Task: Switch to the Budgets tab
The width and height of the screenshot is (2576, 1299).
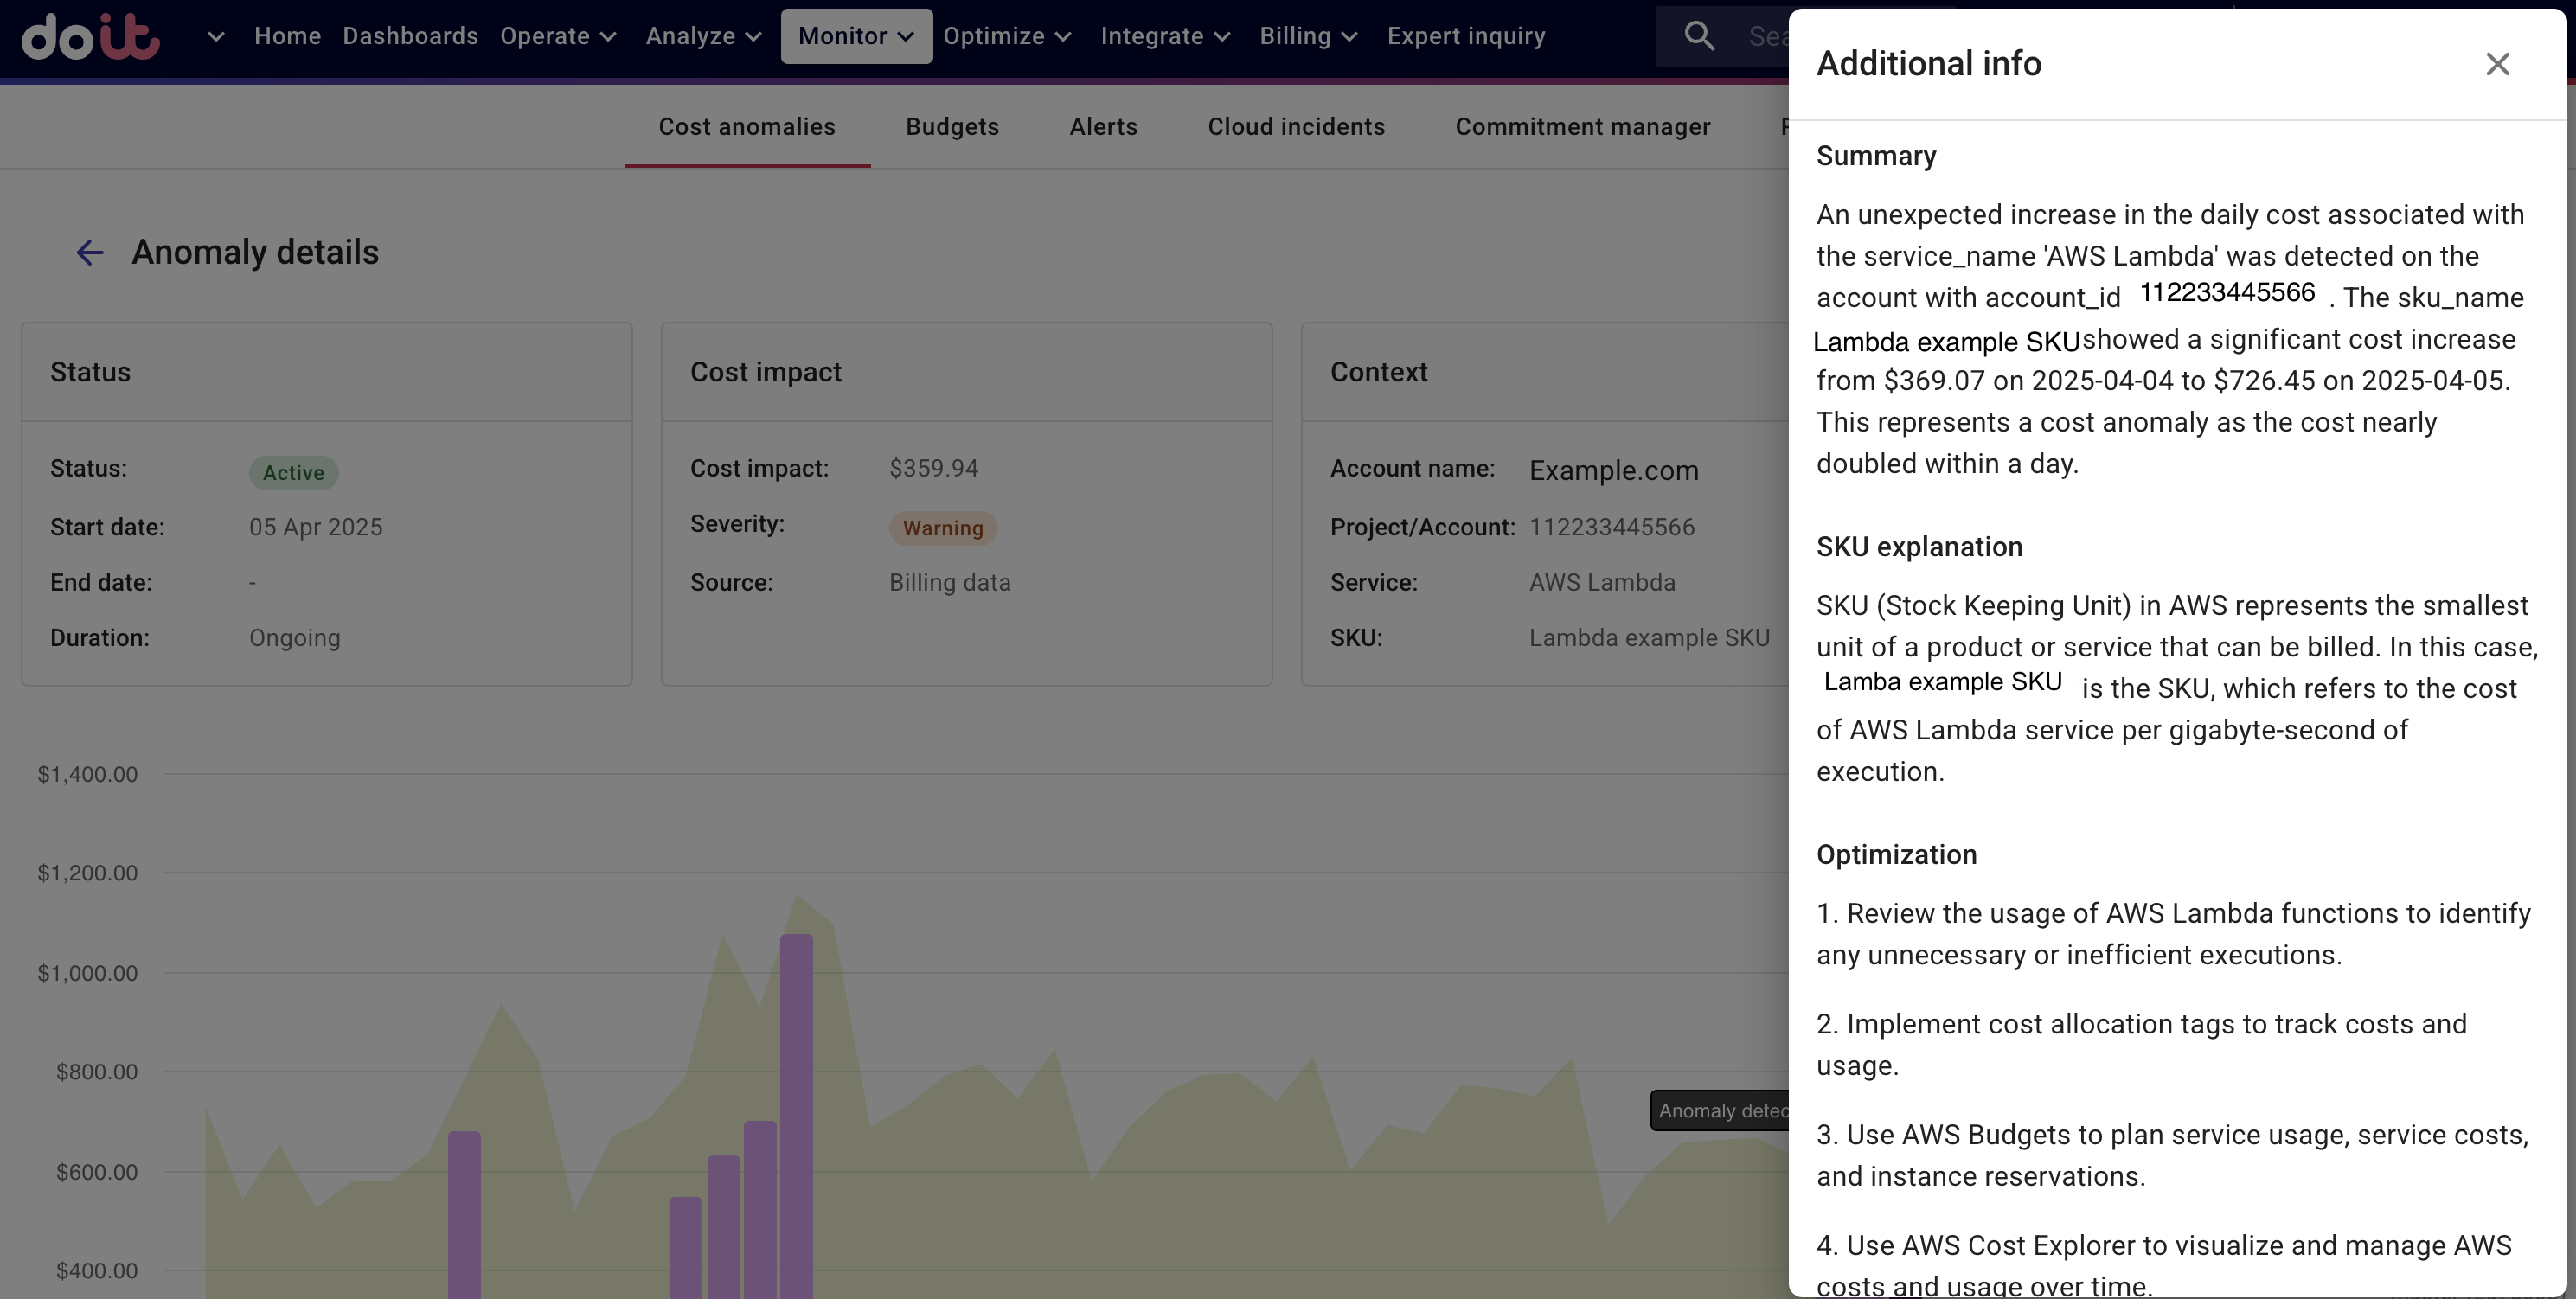Action: 952,127
